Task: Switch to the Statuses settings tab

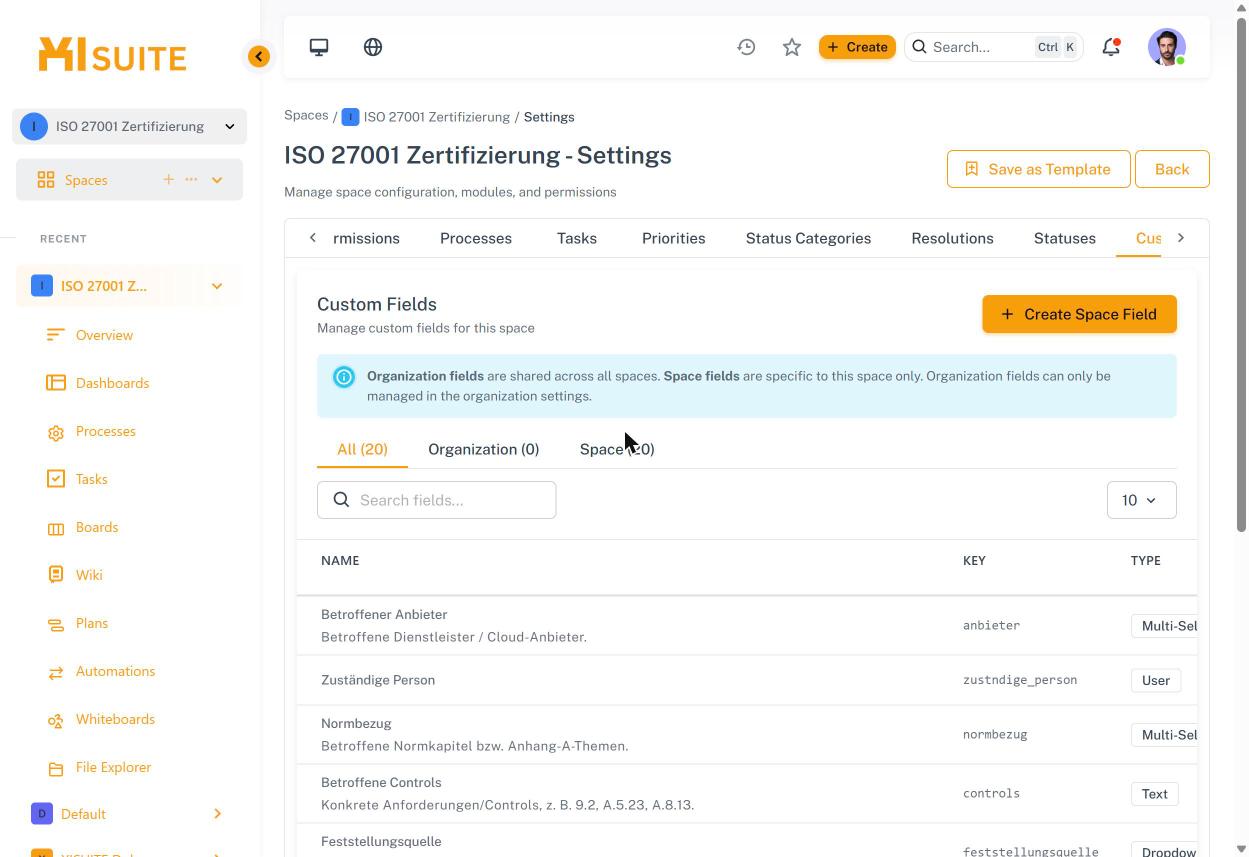Action: 1065,238
